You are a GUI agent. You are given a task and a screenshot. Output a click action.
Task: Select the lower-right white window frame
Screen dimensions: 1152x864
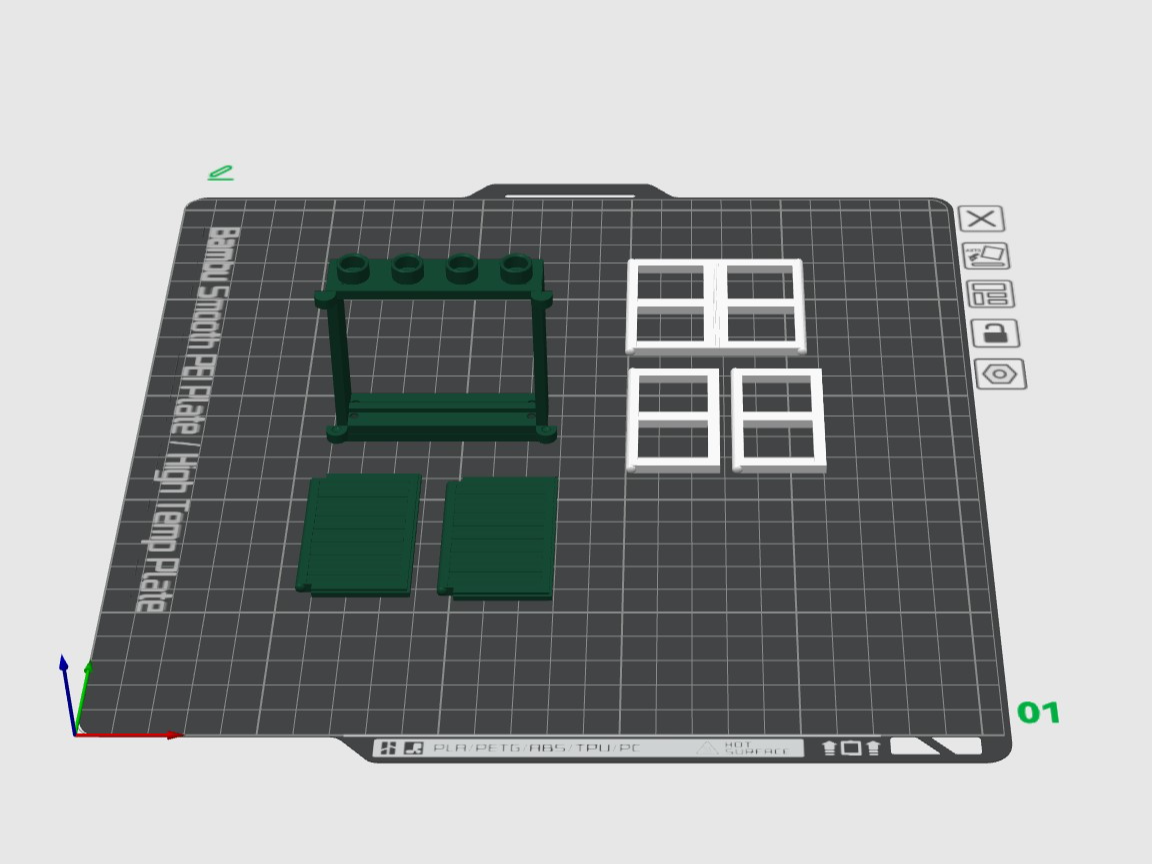779,420
